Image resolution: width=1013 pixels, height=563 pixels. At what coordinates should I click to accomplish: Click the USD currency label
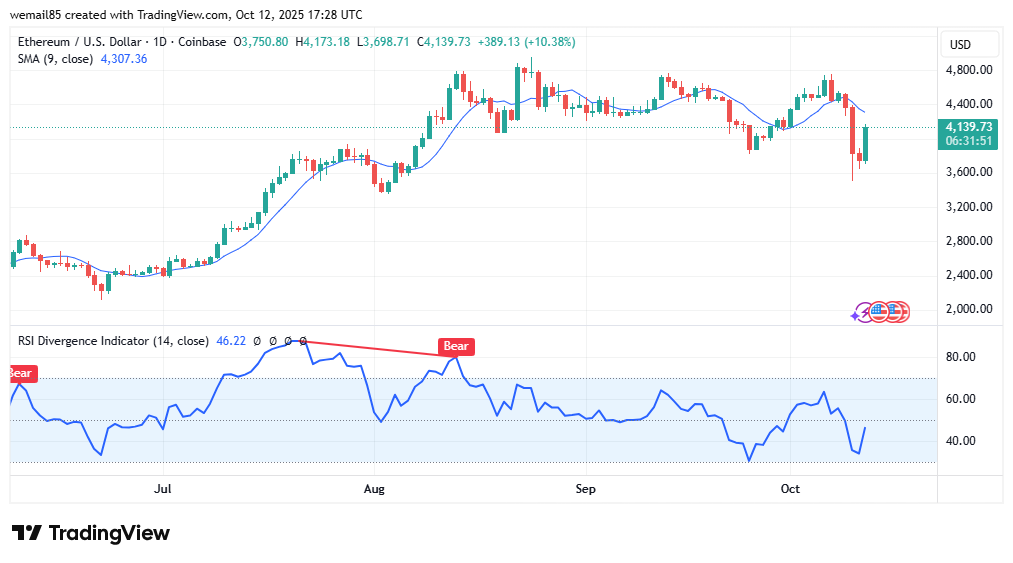tap(960, 45)
